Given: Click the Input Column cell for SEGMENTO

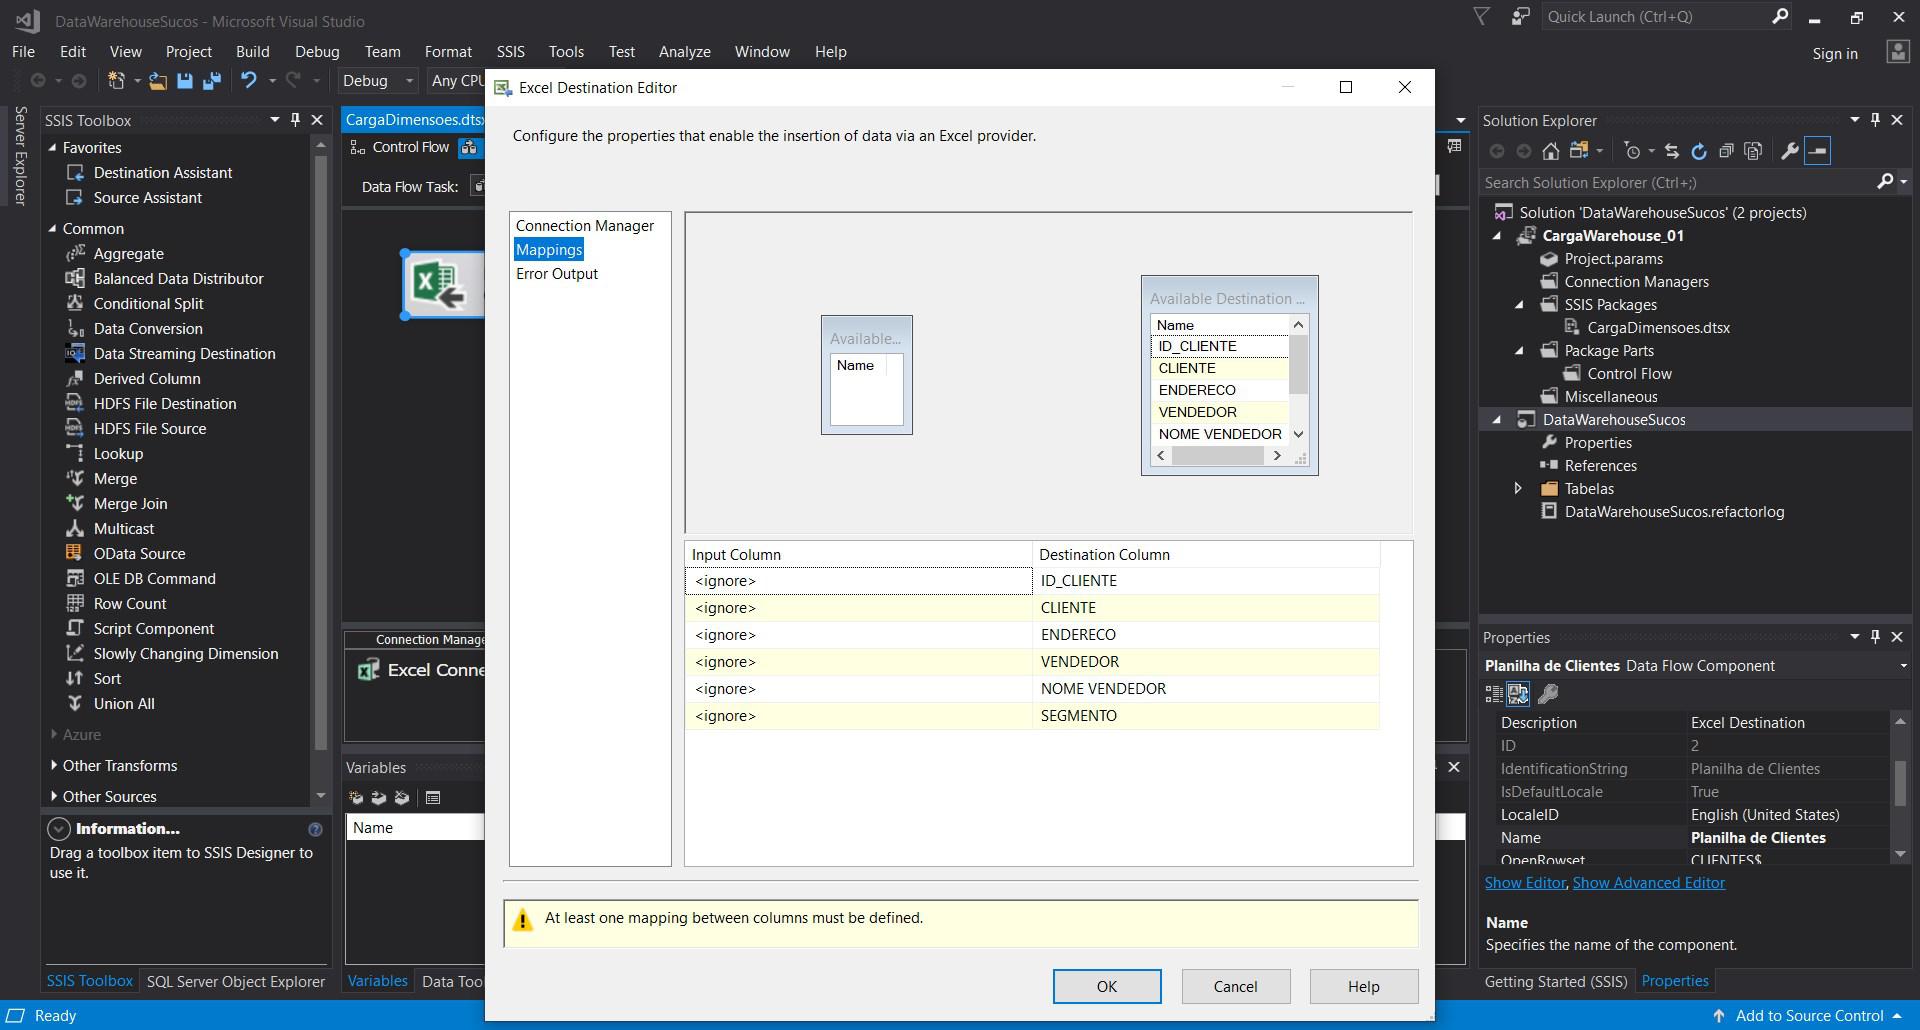Looking at the screenshot, I should point(858,716).
